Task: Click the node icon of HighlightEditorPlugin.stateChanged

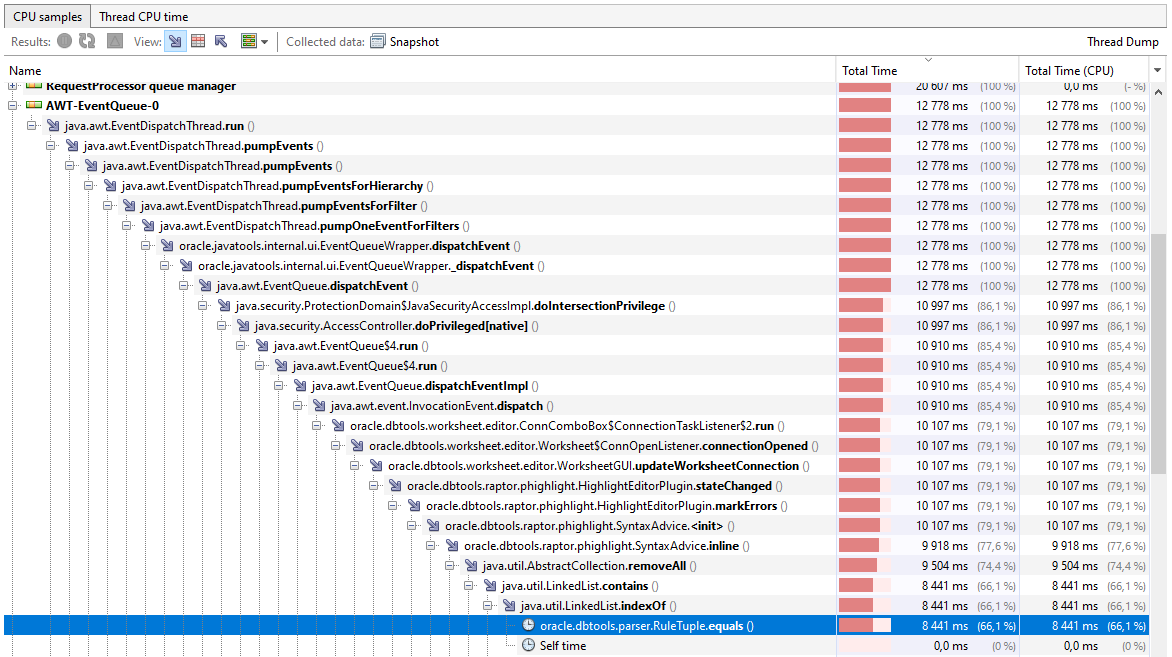Action: tap(395, 486)
